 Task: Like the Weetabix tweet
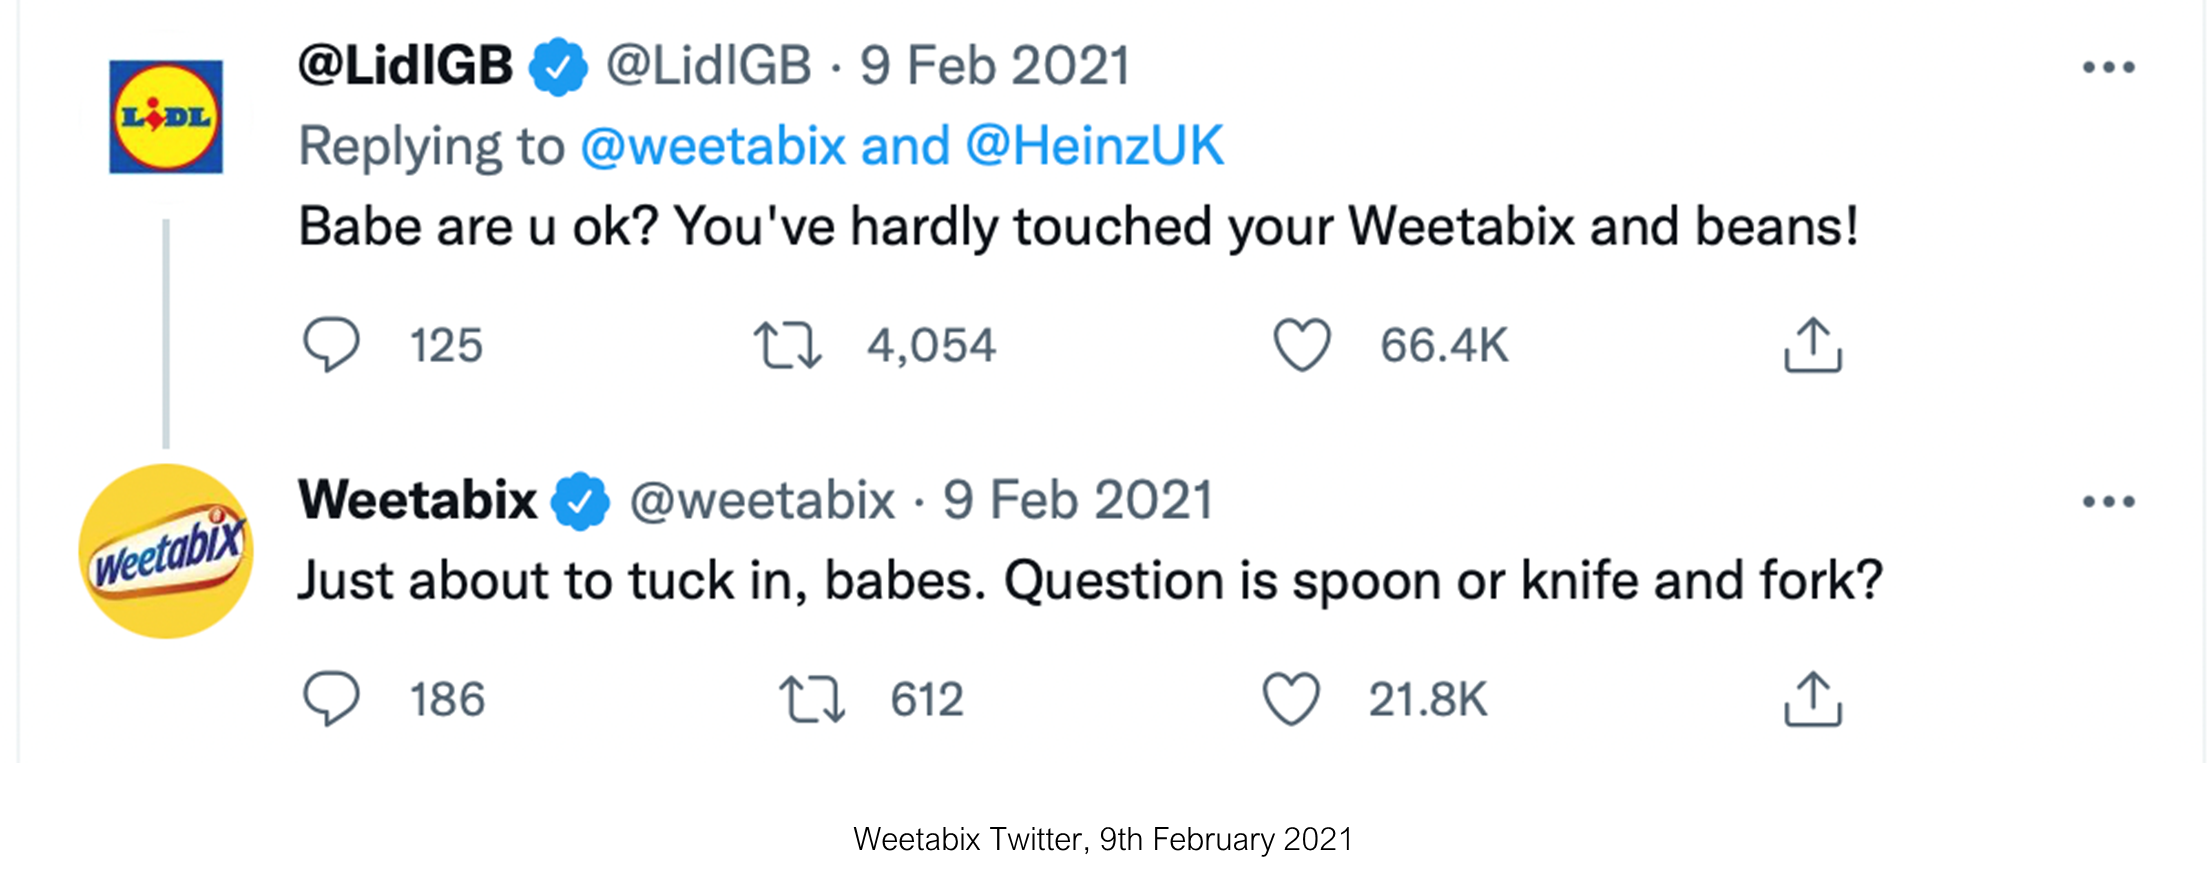click(1291, 698)
